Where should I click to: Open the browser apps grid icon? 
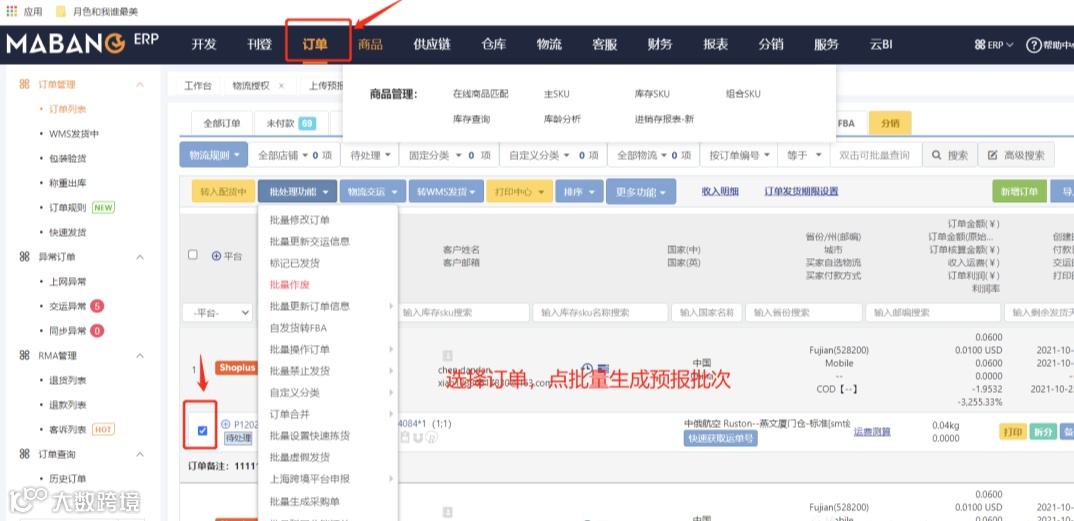click(11, 11)
